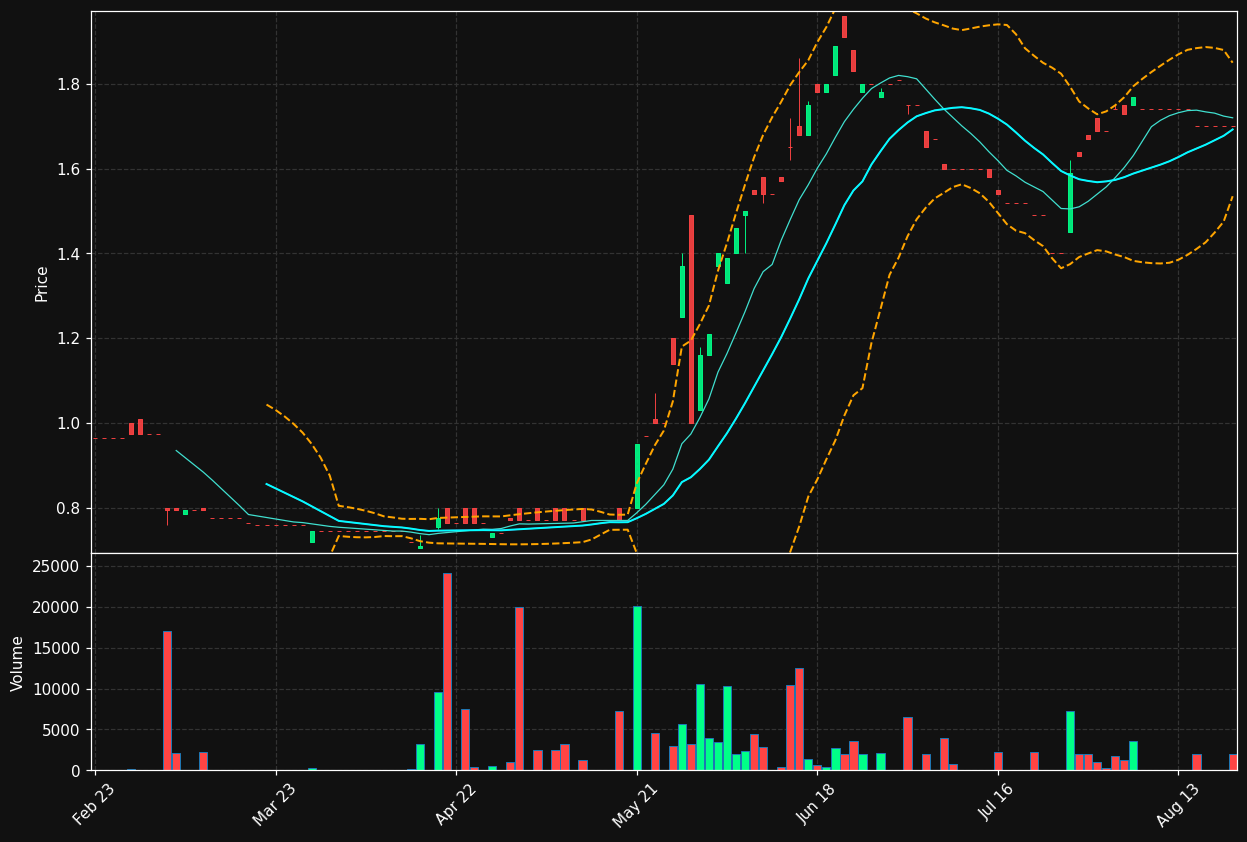Select the tallest red volume bar above 24000
Screen dimensions: 1247x842
point(447,671)
